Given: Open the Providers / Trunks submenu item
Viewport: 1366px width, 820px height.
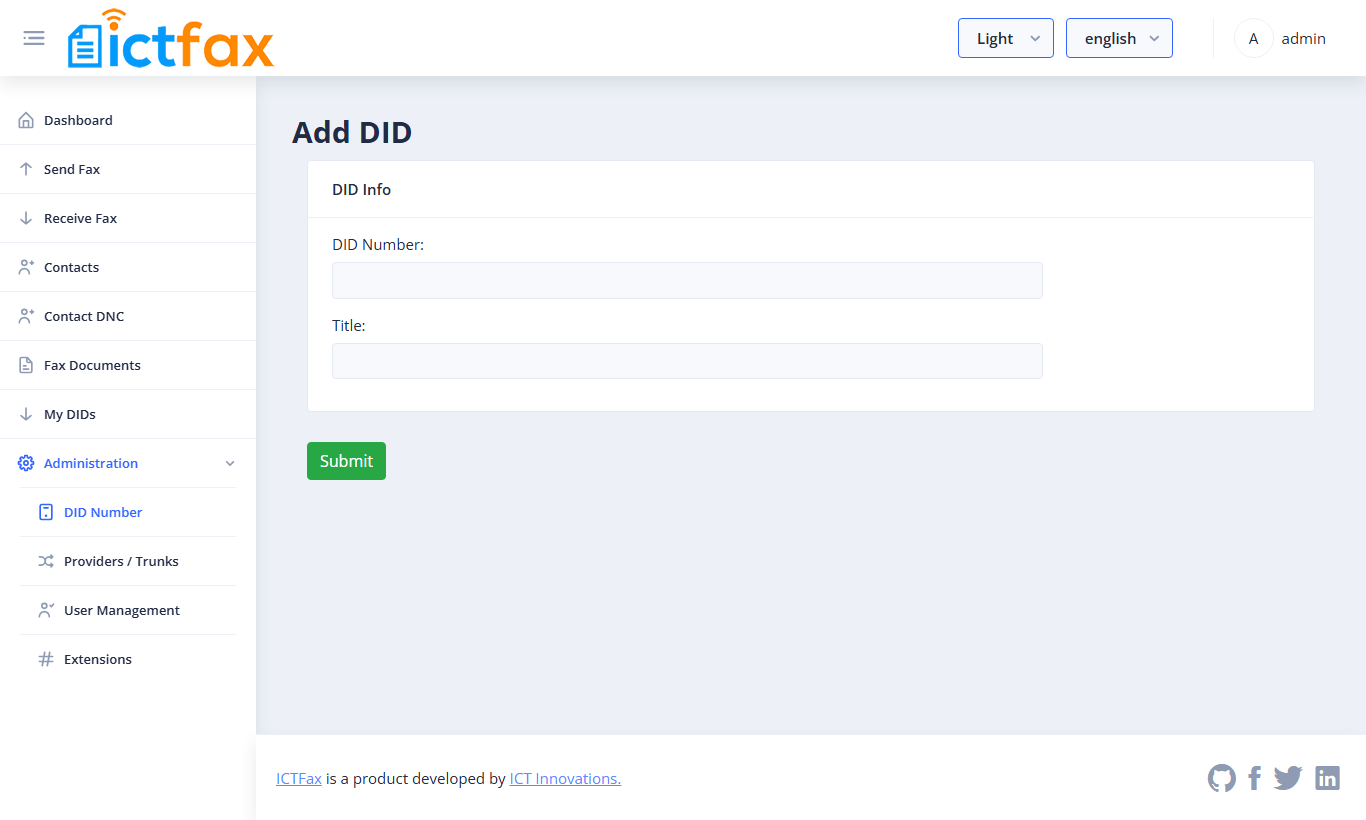Looking at the screenshot, I should (128, 561).
